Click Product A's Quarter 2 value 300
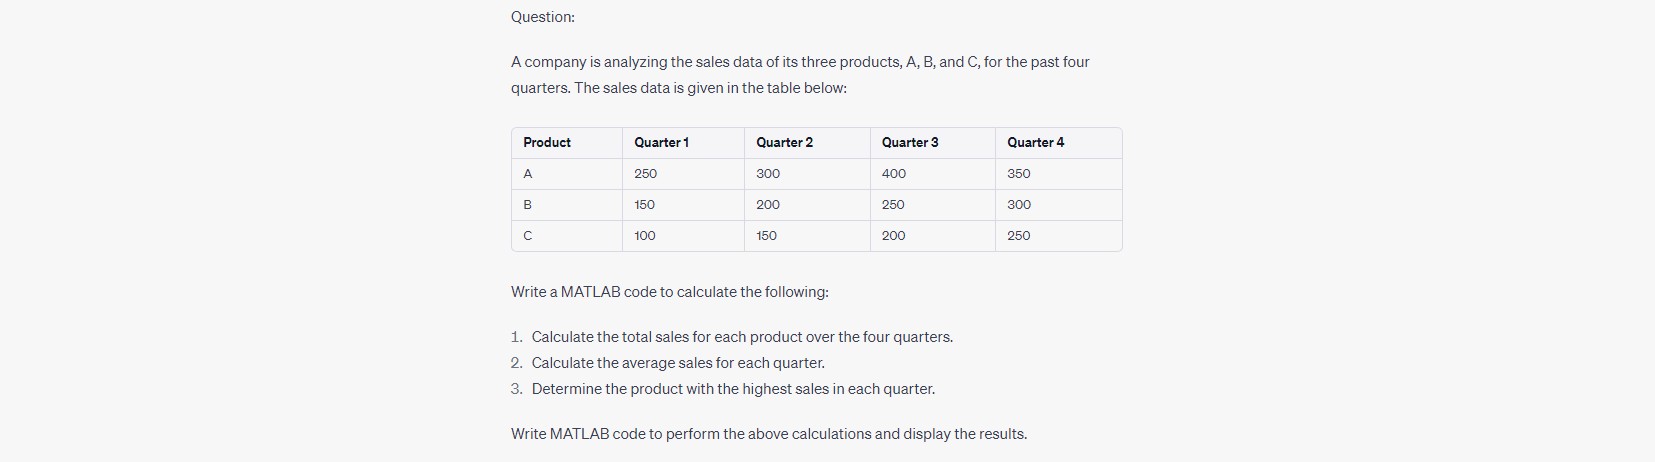 768,174
